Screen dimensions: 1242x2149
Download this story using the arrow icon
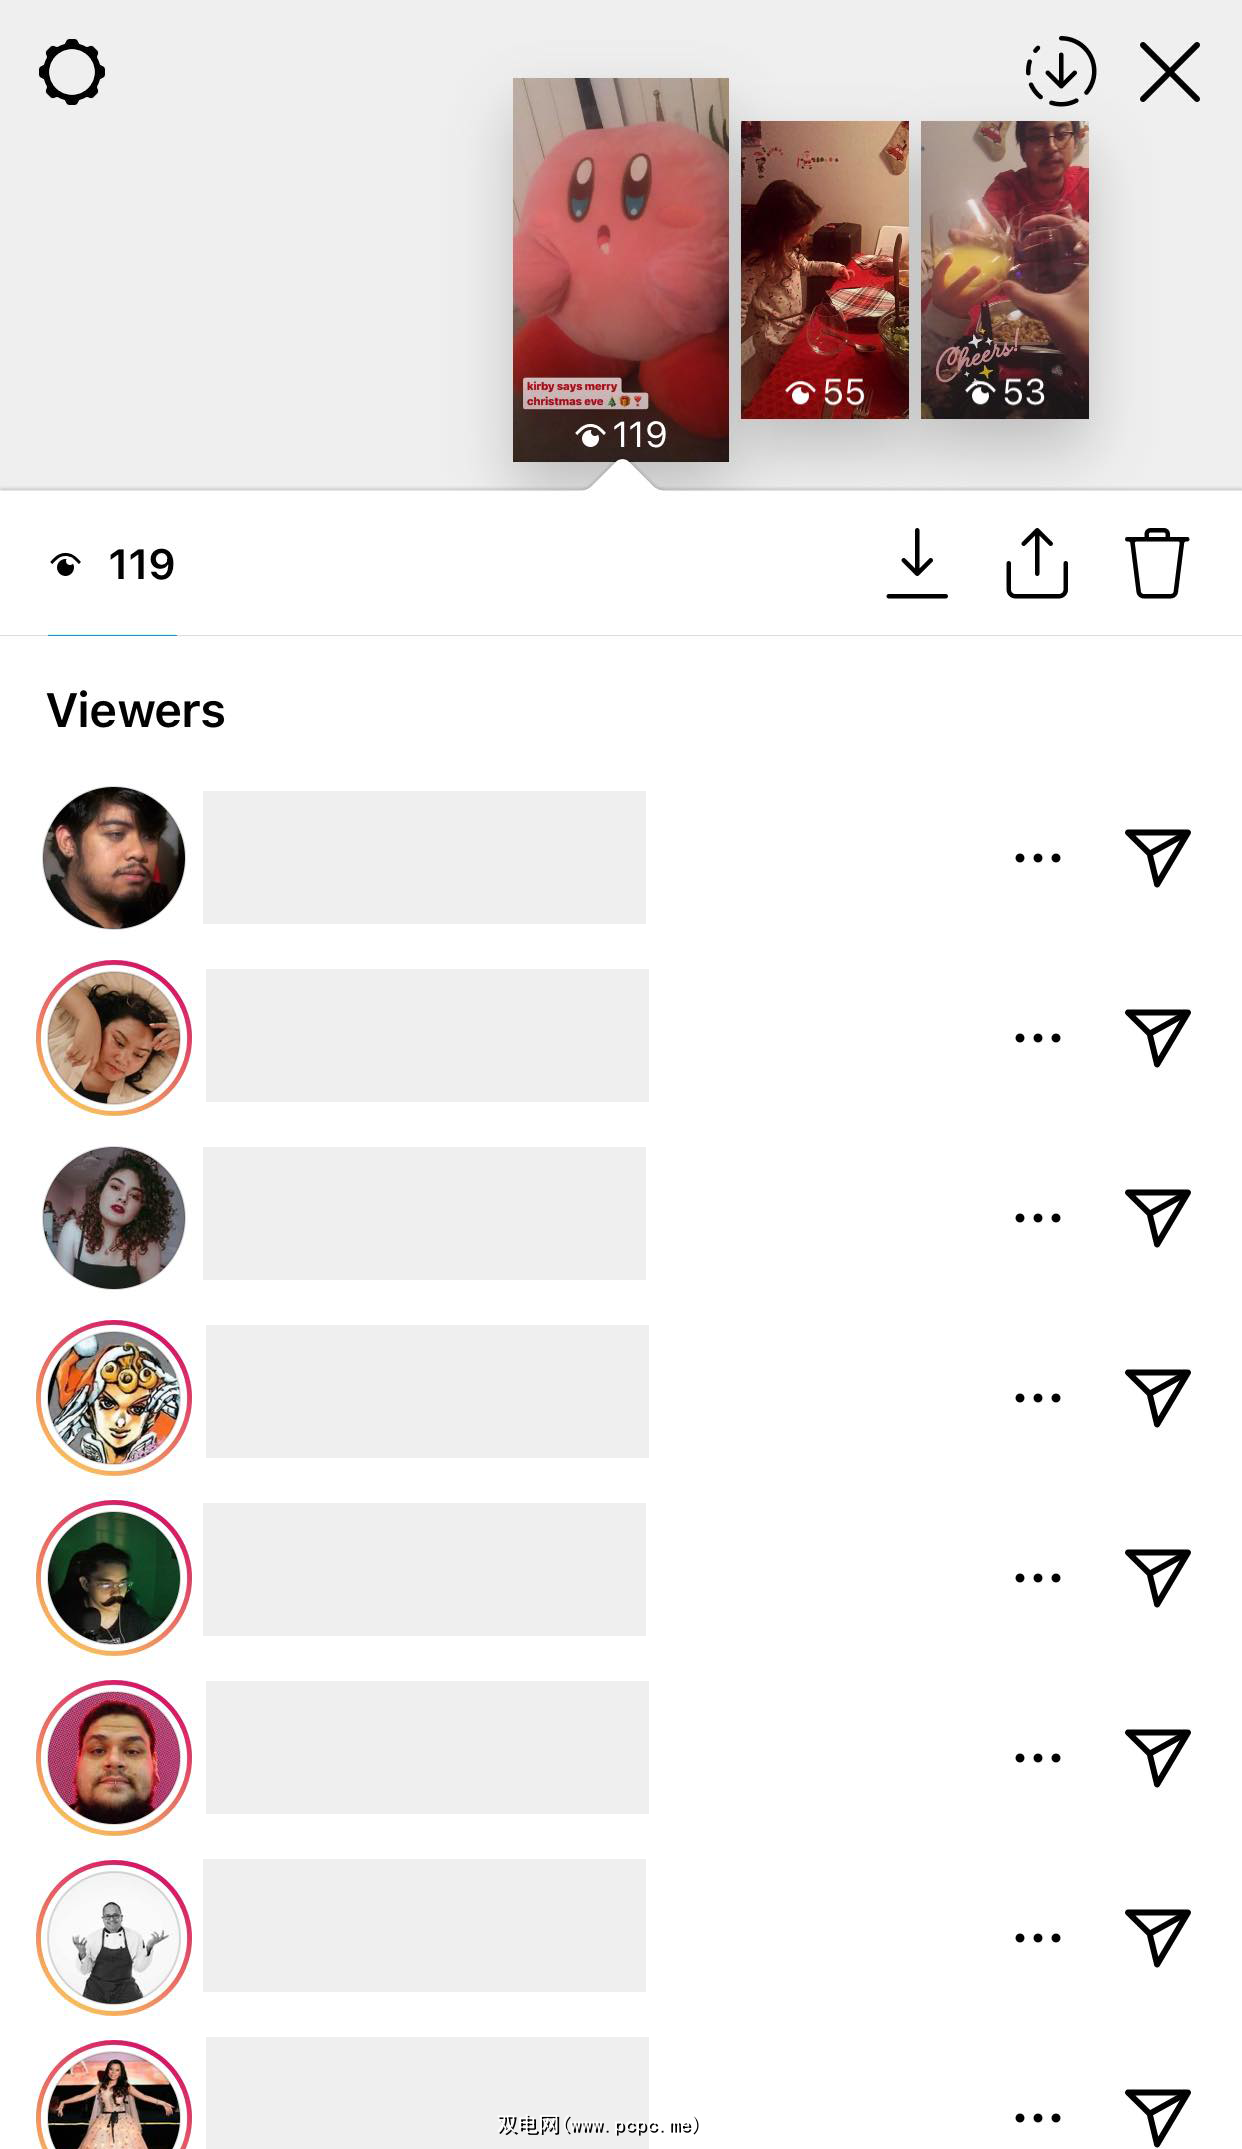(916, 564)
